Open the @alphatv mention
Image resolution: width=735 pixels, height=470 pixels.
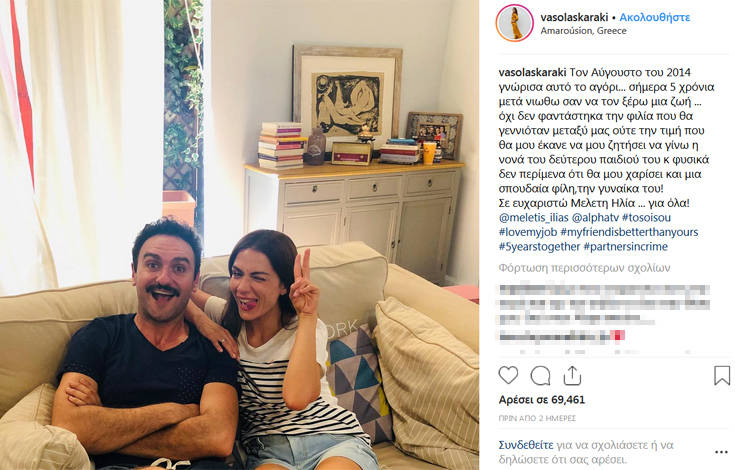point(595,217)
